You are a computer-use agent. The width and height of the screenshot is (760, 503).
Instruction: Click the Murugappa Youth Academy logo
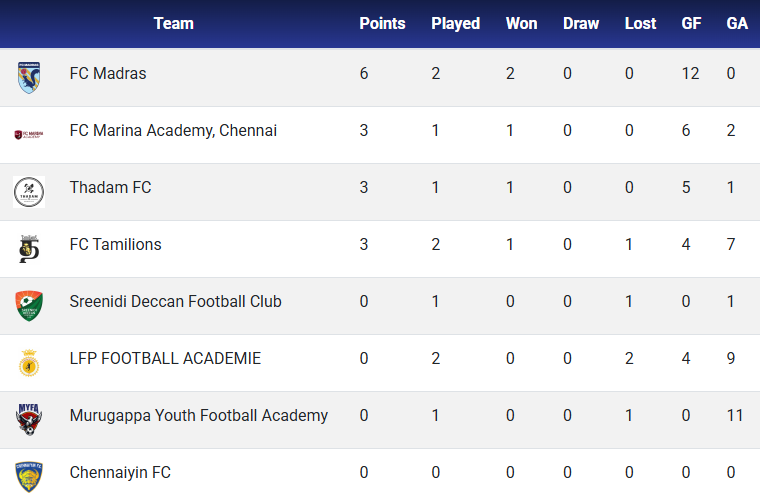click(x=29, y=419)
